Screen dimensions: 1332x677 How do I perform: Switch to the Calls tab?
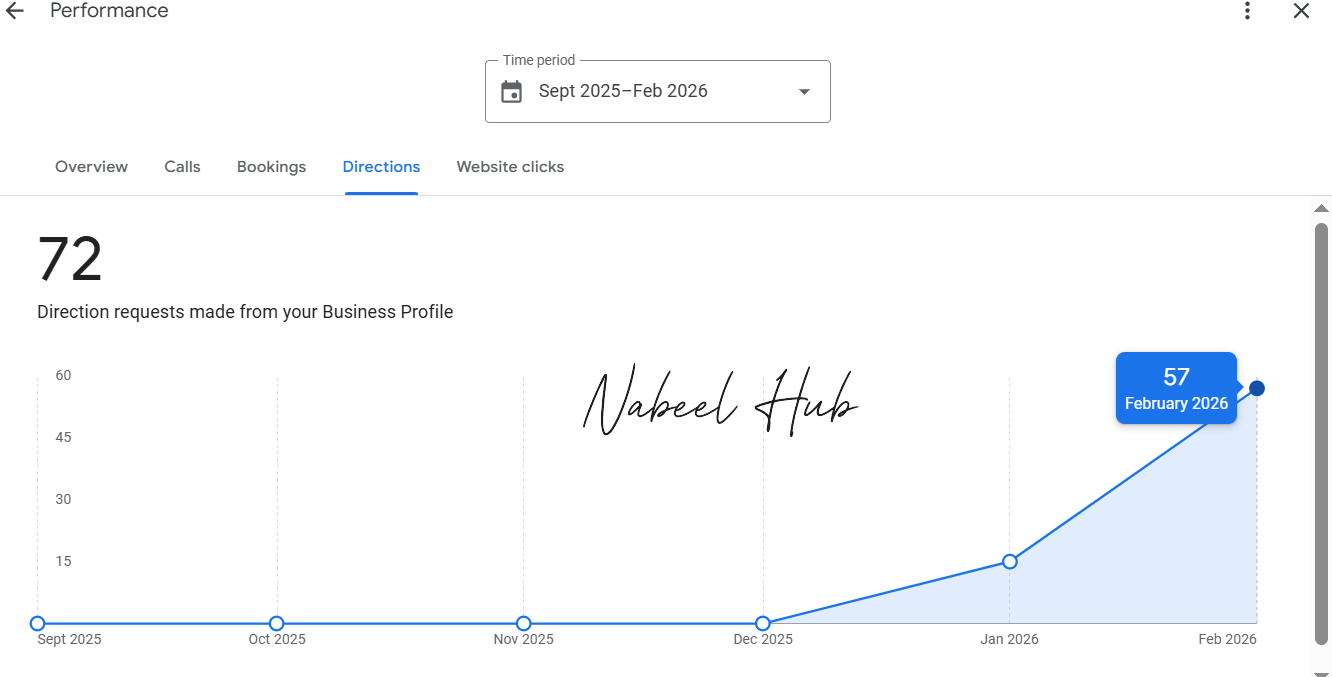[x=182, y=167]
